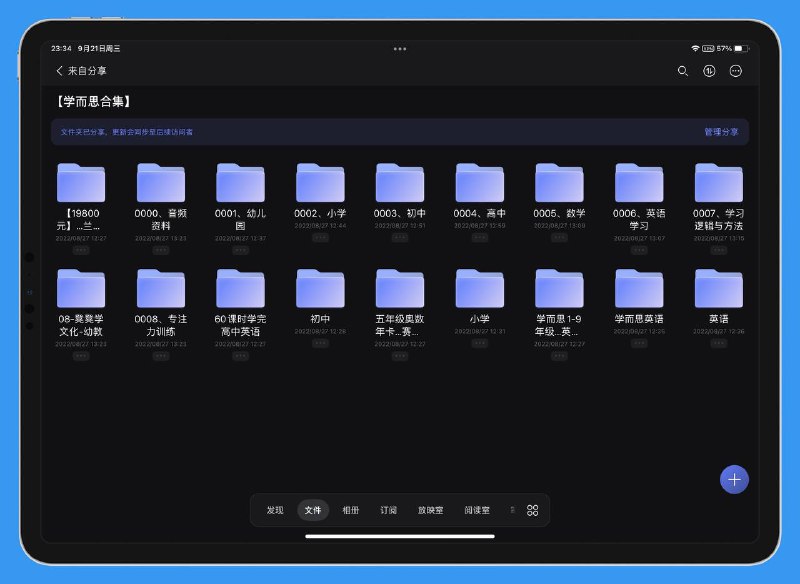This screenshot has width=800, height=584.
Task: Switch to the 相册 tab
Action: (x=351, y=510)
